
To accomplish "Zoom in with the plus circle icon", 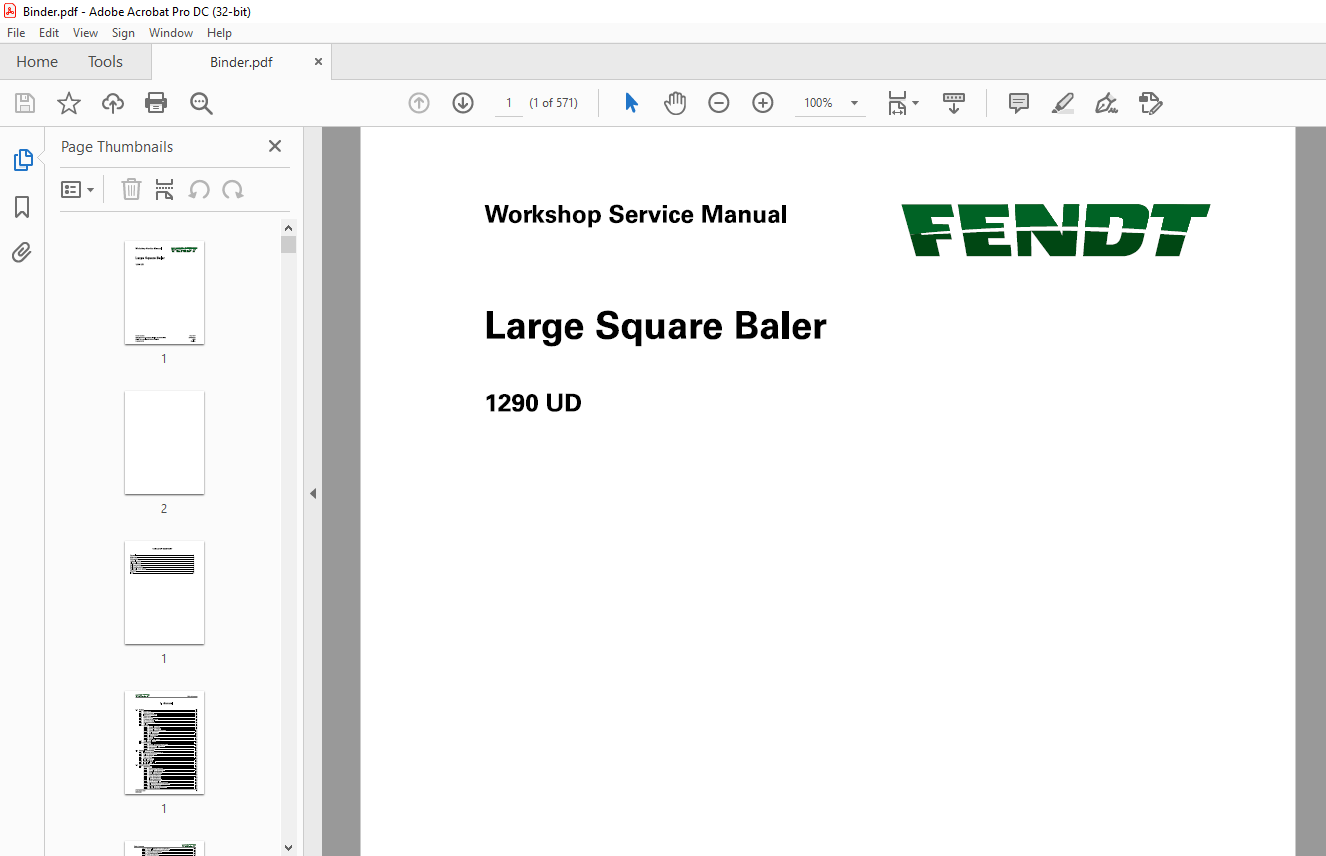I will pyautogui.click(x=763, y=103).
